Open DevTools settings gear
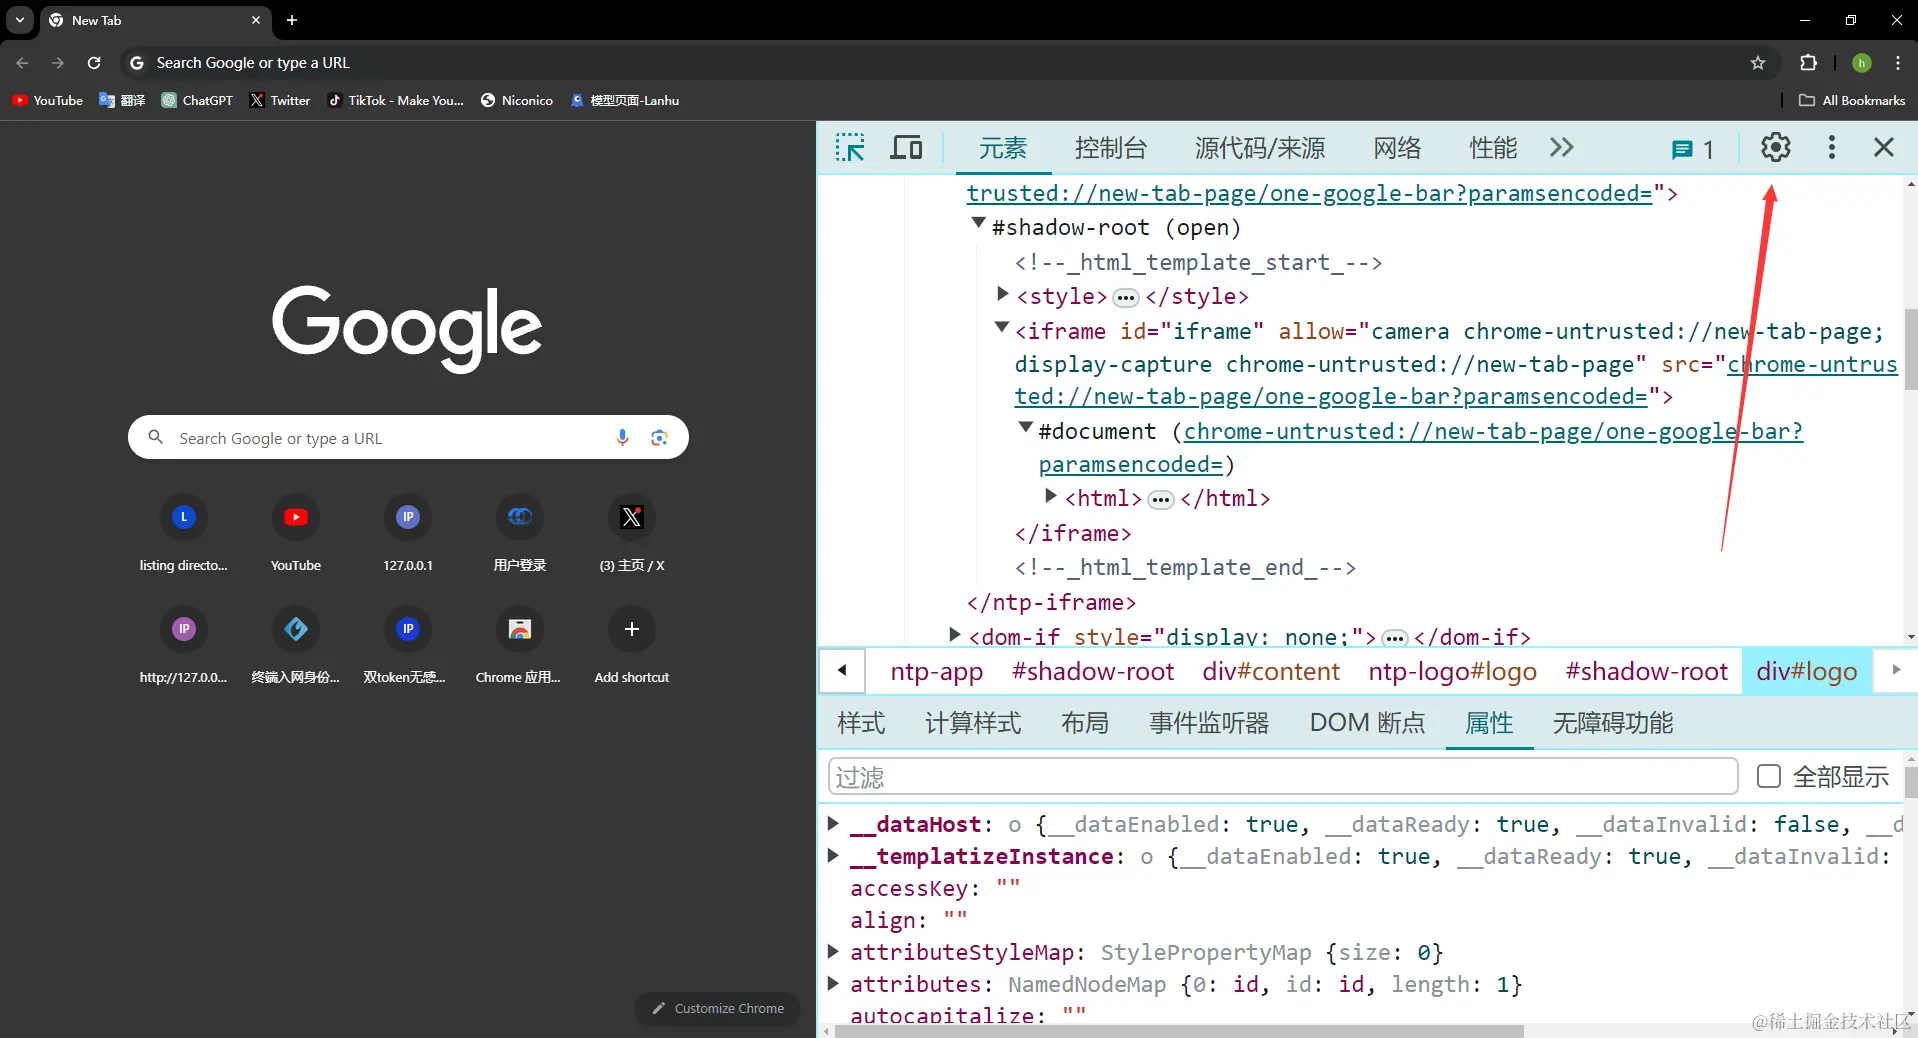The width and height of the screenshot is (1918, 1038). (x=1775, y=148)
